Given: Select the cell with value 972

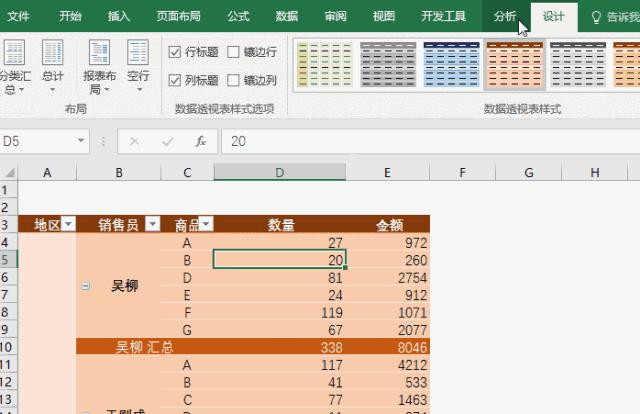Looking at the screenshot, I should point(388,243).
